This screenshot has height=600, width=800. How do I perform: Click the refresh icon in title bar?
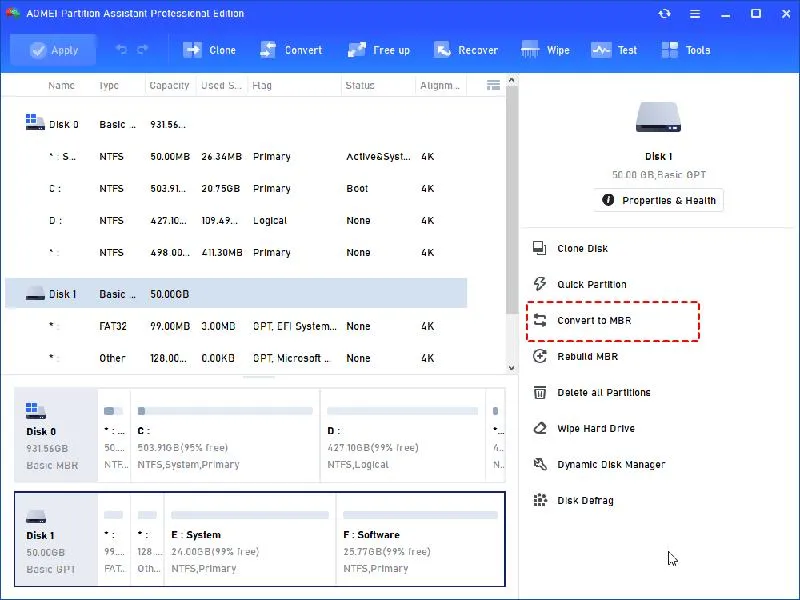point(664,14)
